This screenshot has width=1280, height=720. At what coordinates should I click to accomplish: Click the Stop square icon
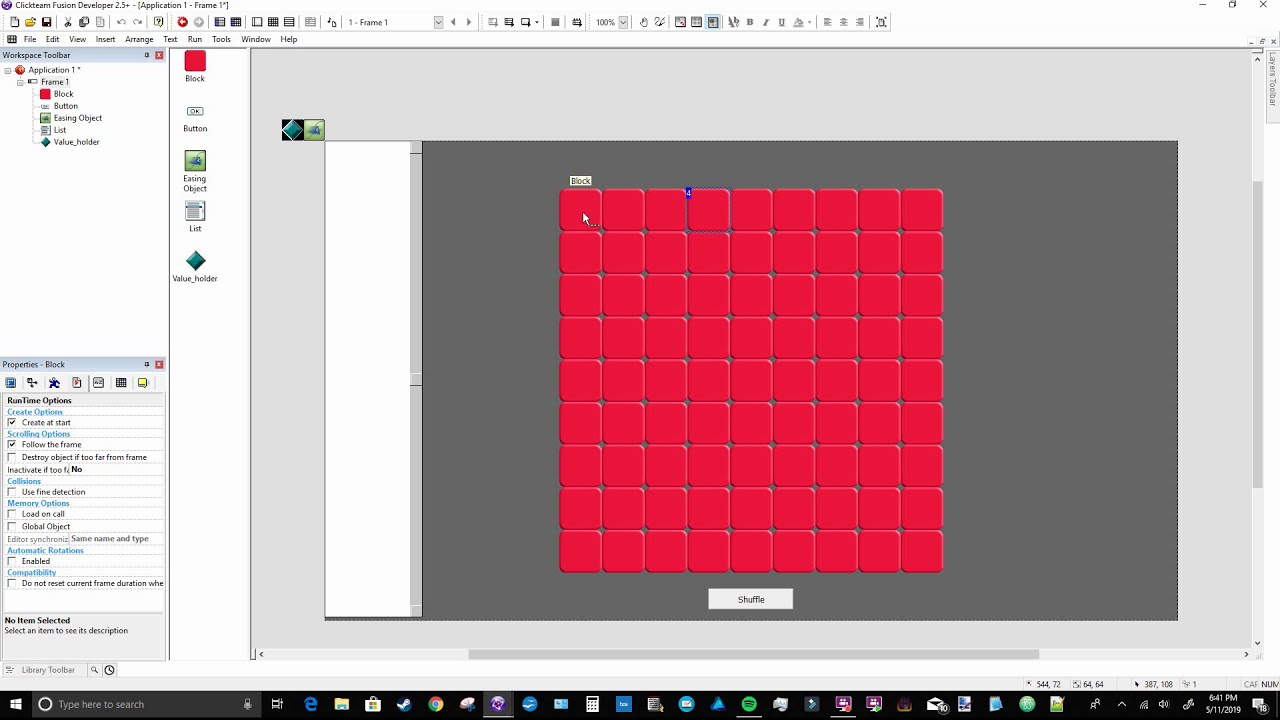click(555, 22)
